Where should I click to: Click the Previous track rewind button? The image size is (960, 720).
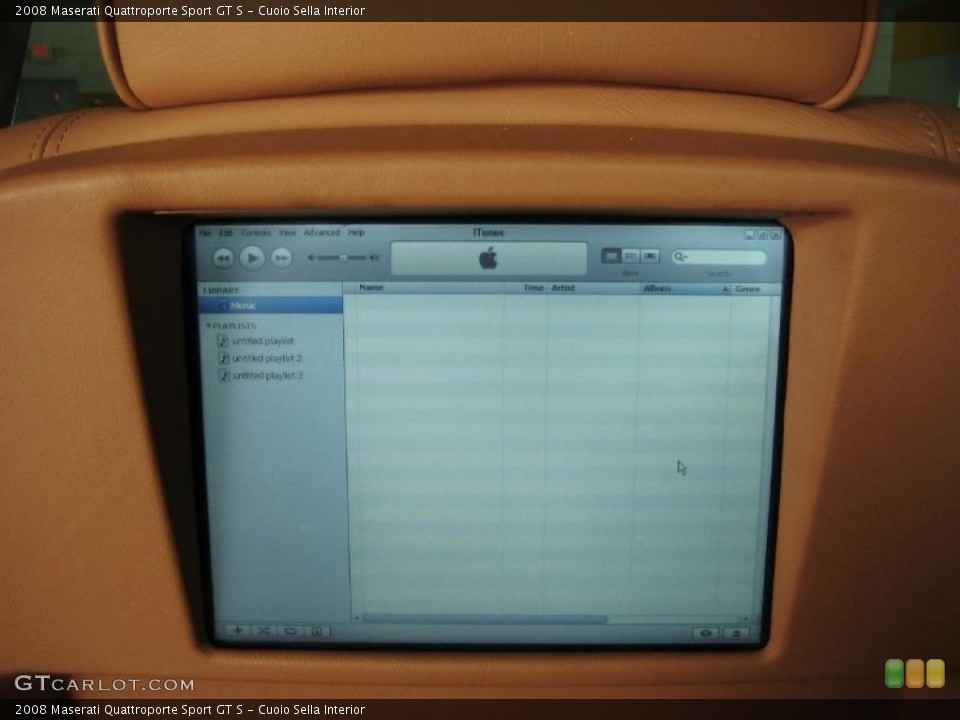coord(223,258)
